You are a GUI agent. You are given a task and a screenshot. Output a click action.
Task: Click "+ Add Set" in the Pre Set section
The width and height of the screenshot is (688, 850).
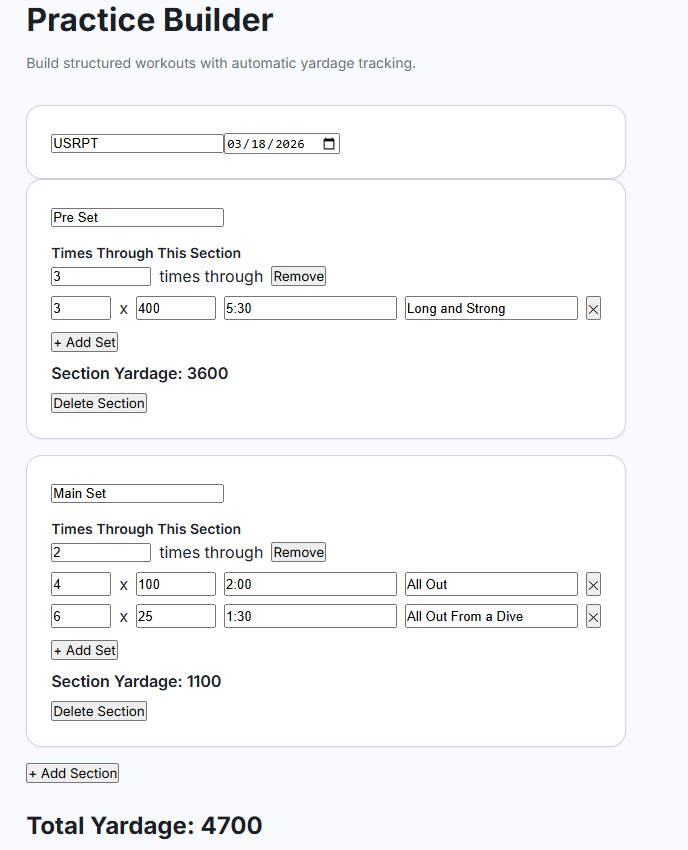84,341
